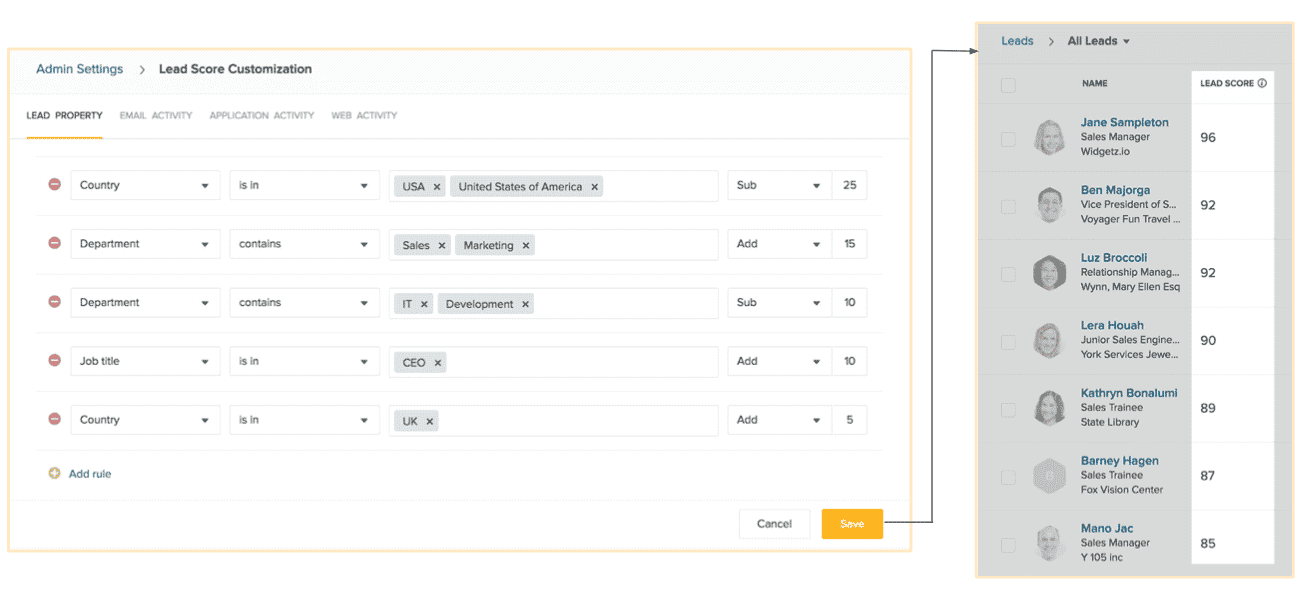Open the Sub operation dropdown for USA rule
The image size is (1312, 596).
click(x=778, y=185)
